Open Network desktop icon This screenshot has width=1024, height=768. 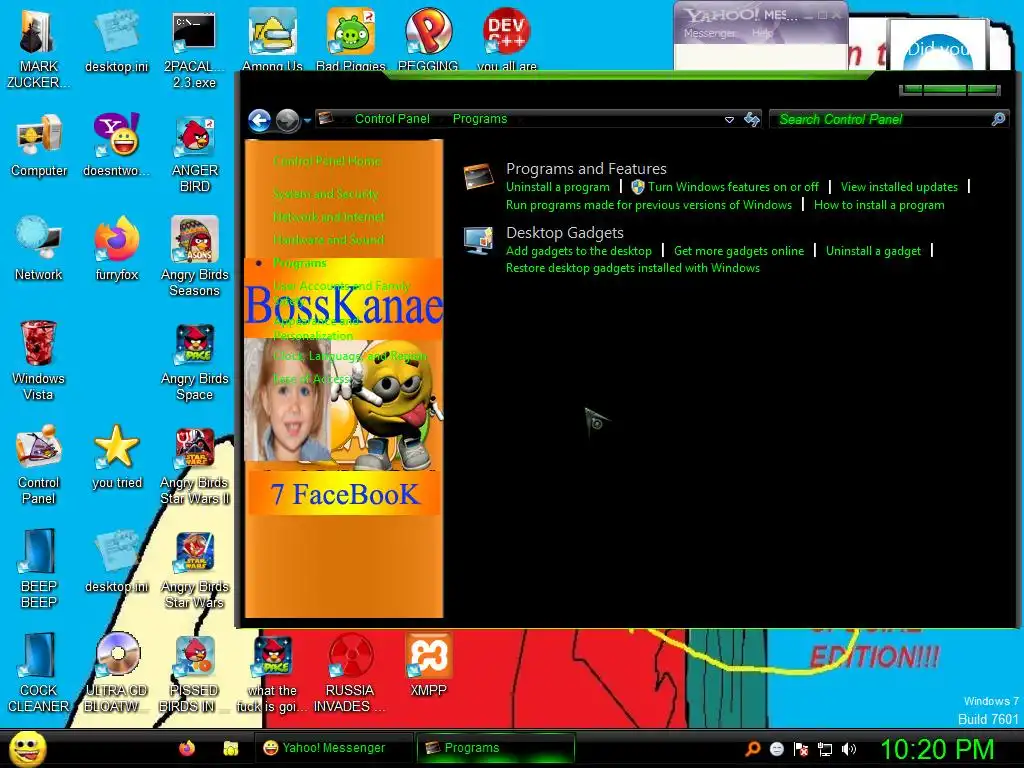39,248
